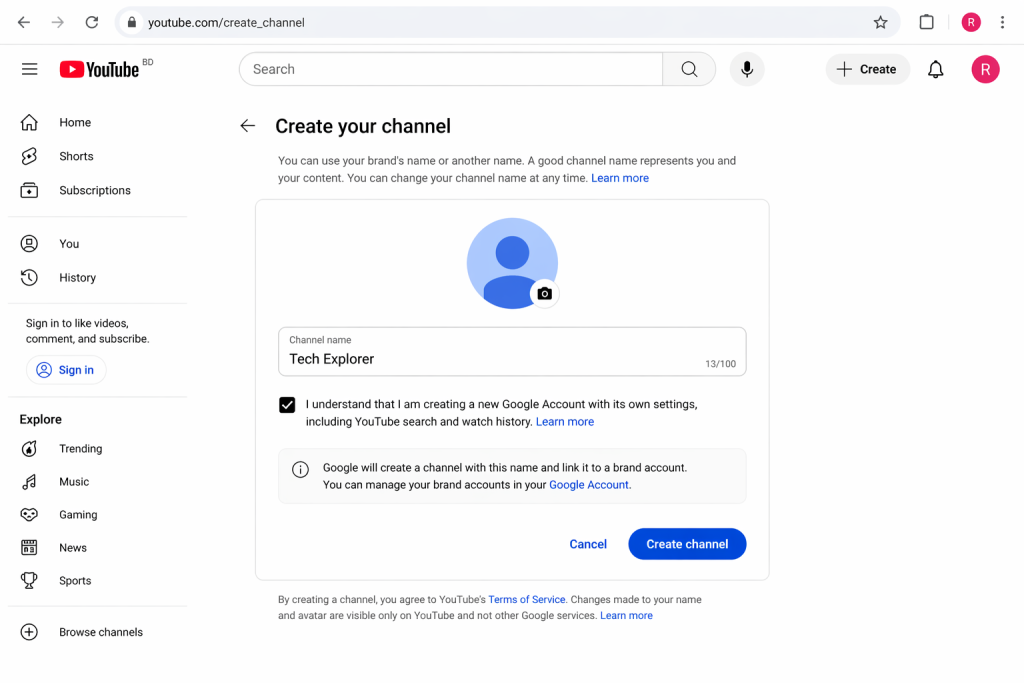Viewport: 1024px width, 683px height.
Task: Click the Sign in button
Action: tap(66, 370)
